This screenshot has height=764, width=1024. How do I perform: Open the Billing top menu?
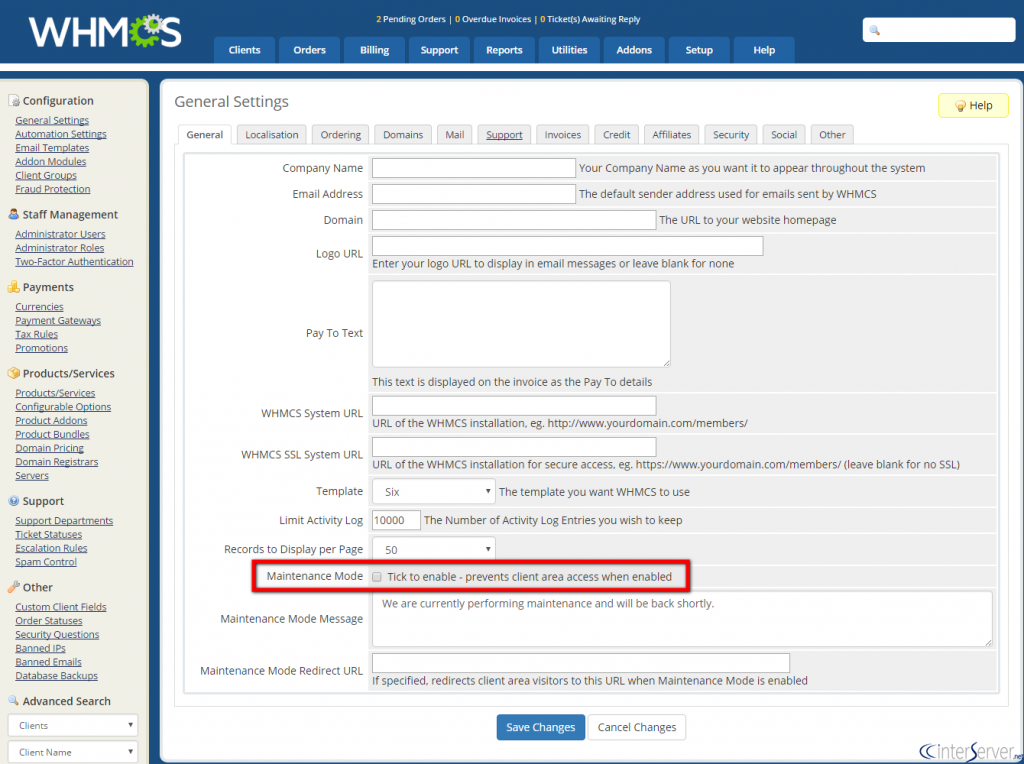[374, 50]
